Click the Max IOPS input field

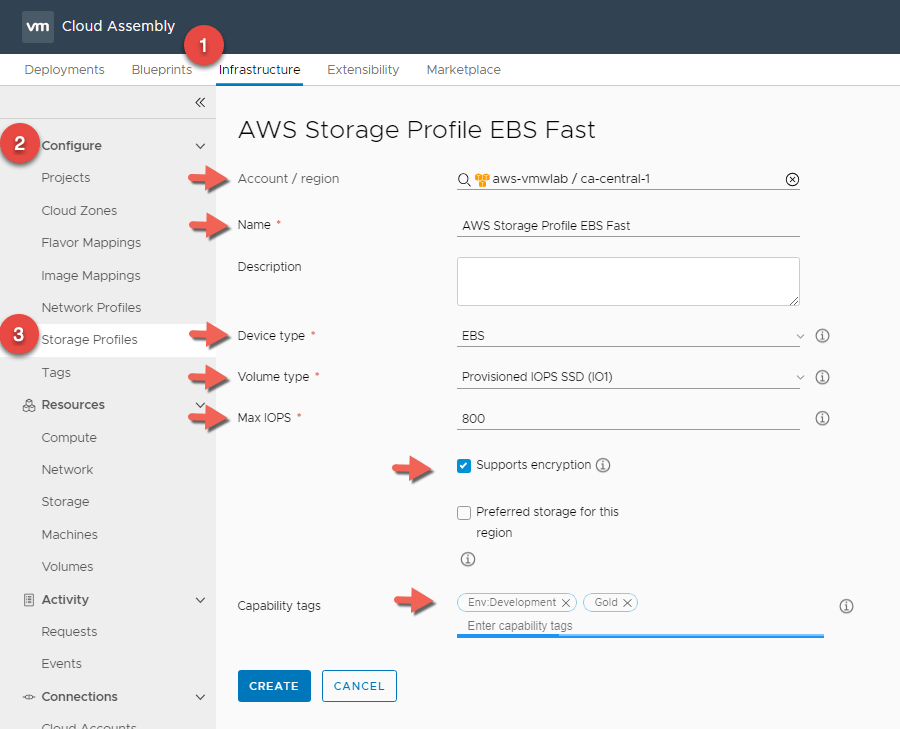[x=628, y=418]
